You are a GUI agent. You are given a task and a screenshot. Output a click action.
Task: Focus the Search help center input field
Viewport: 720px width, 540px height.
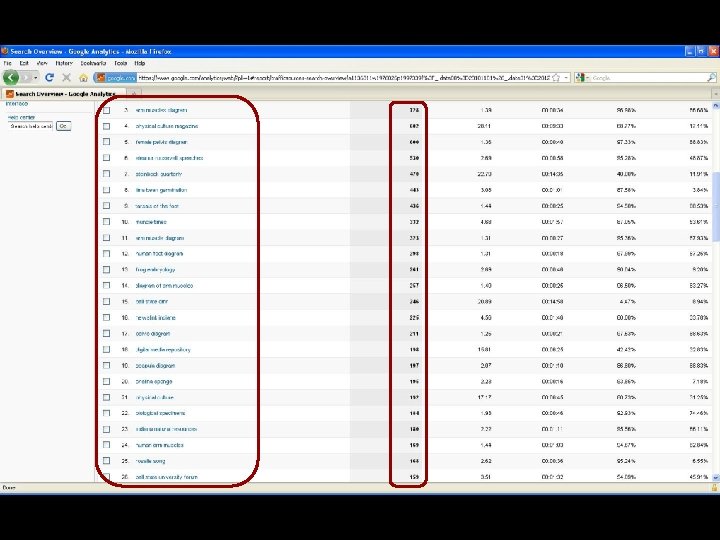(x=31, y=126)
